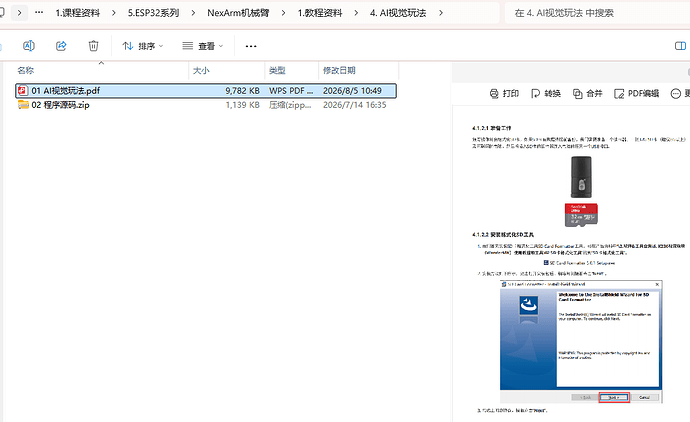Image resolution: width=690 pixels, height=422 pixels.
Task: Show hidden breadcrumb folders via ellipsis
Action: click(39, 13)
